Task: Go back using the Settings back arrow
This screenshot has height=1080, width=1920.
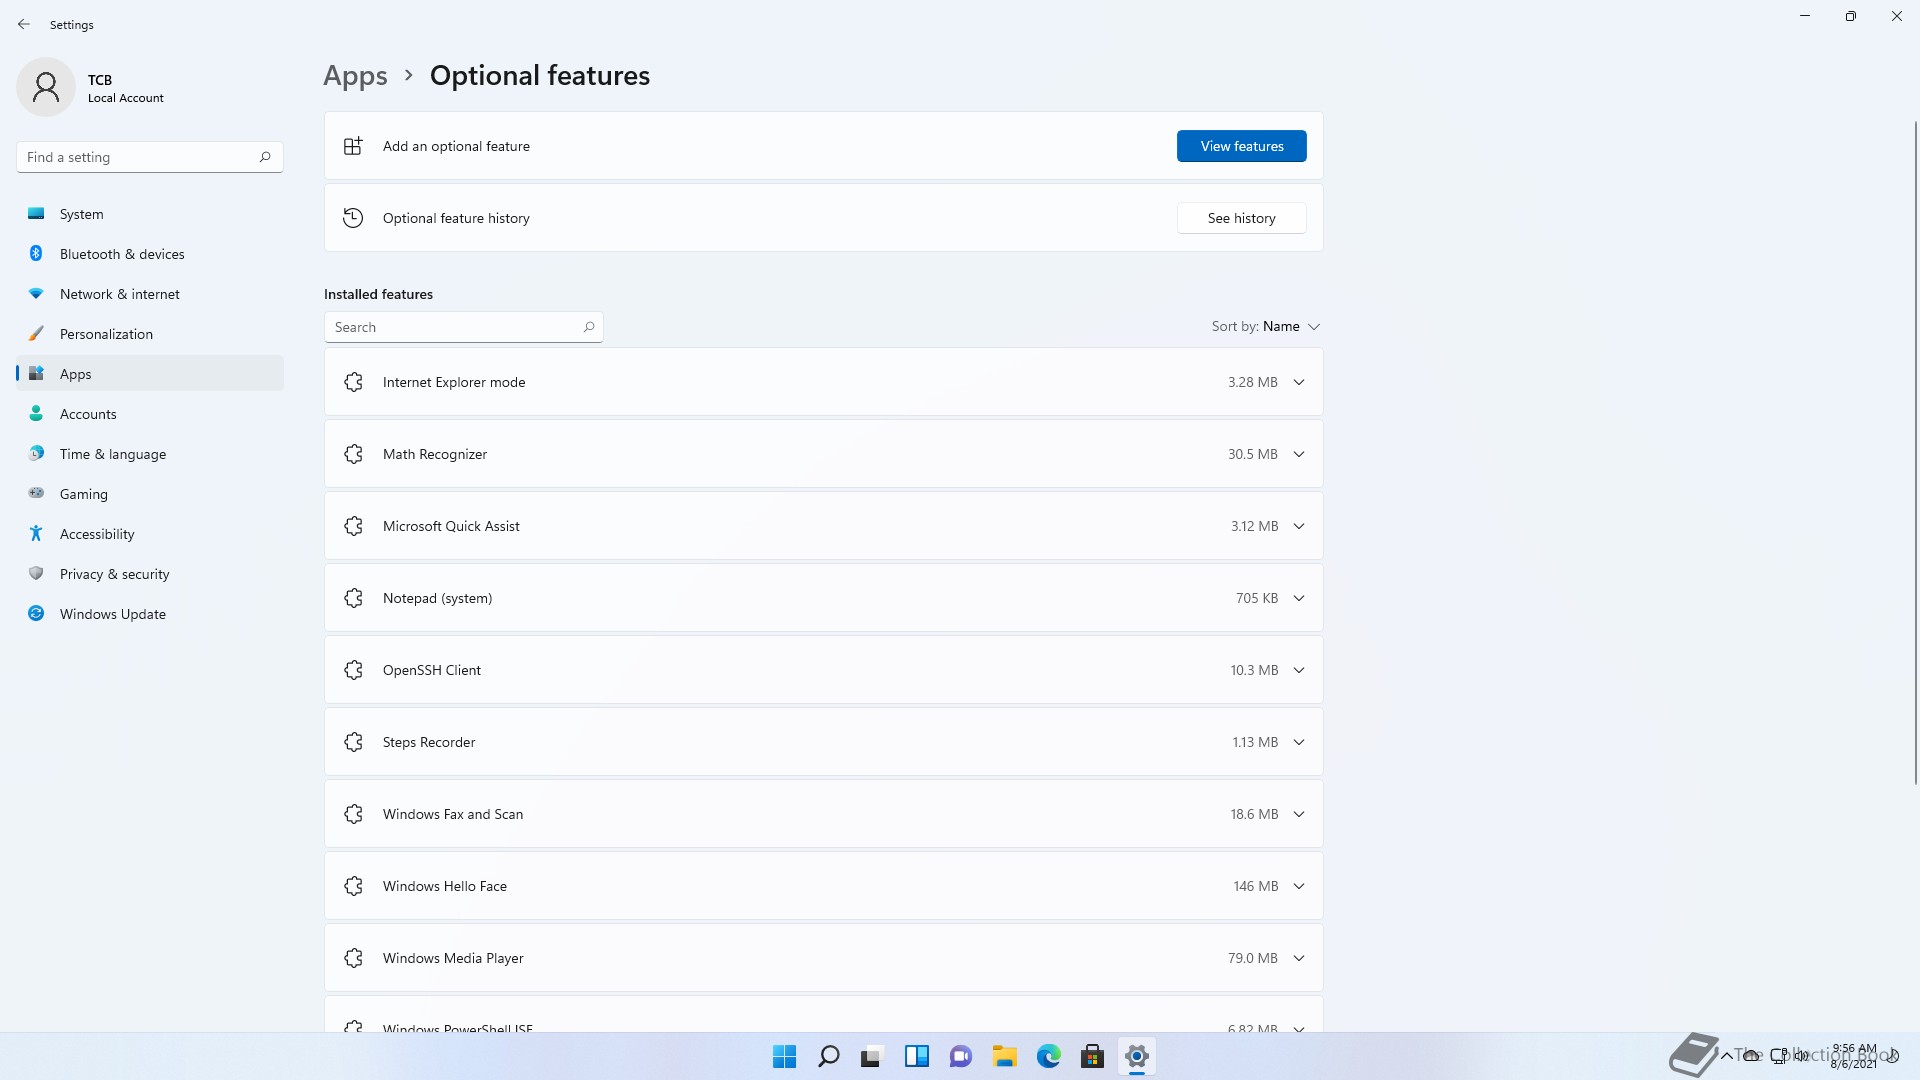Action: click(24, 24)
